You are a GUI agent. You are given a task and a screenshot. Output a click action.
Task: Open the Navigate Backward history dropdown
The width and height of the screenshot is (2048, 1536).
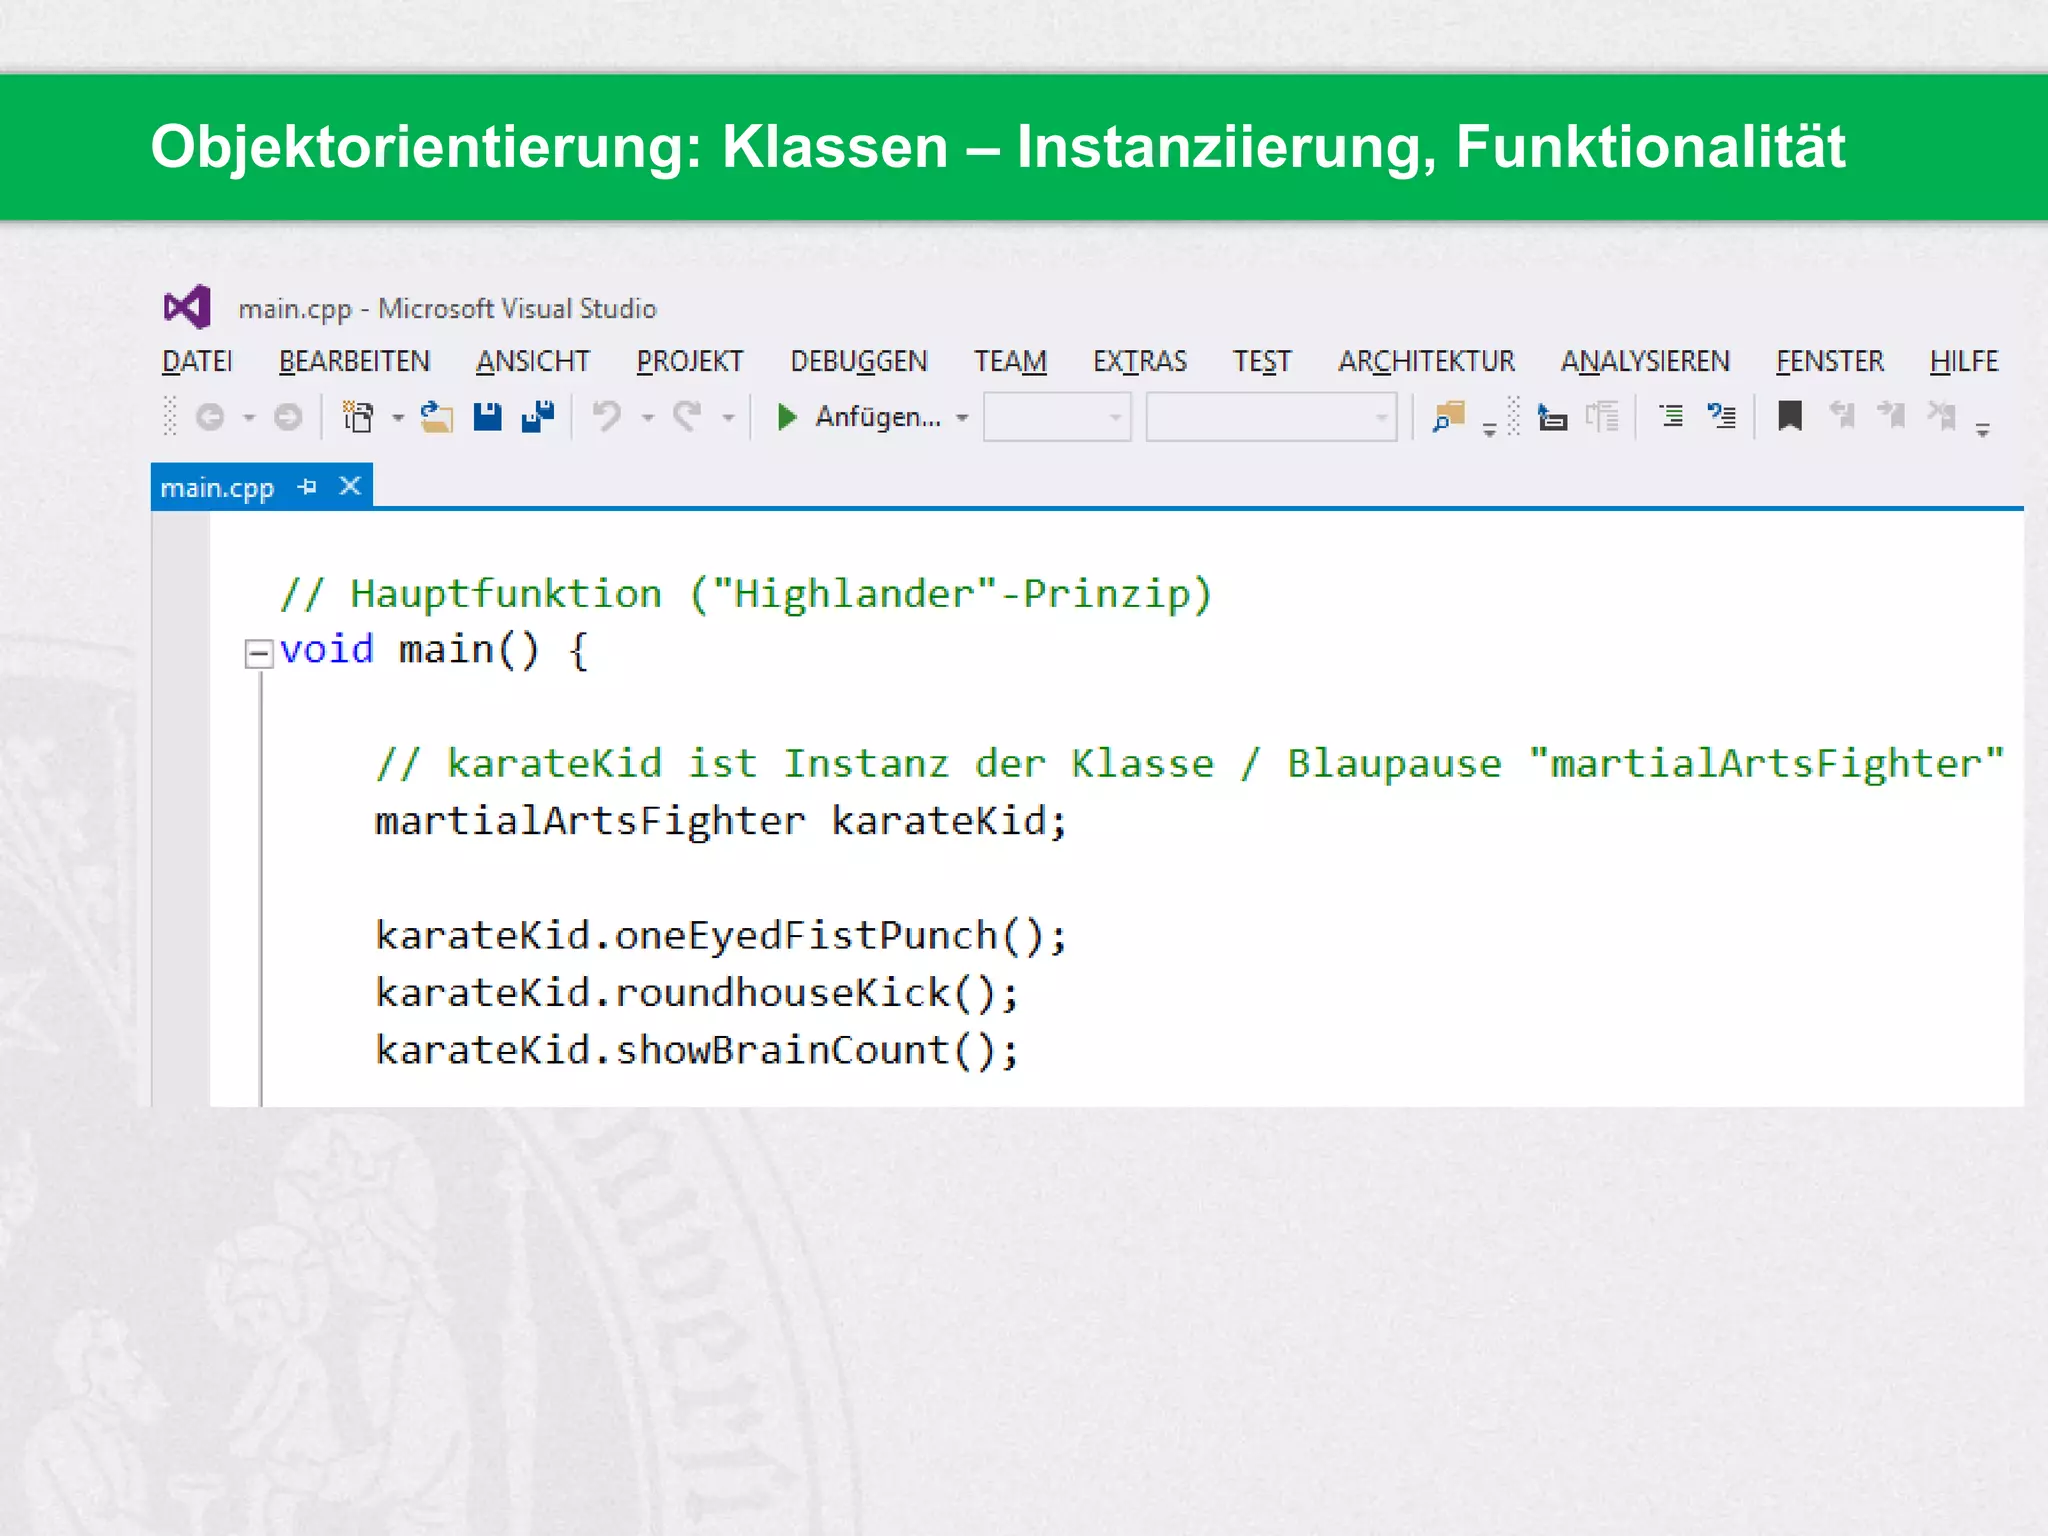click(249, 418)
